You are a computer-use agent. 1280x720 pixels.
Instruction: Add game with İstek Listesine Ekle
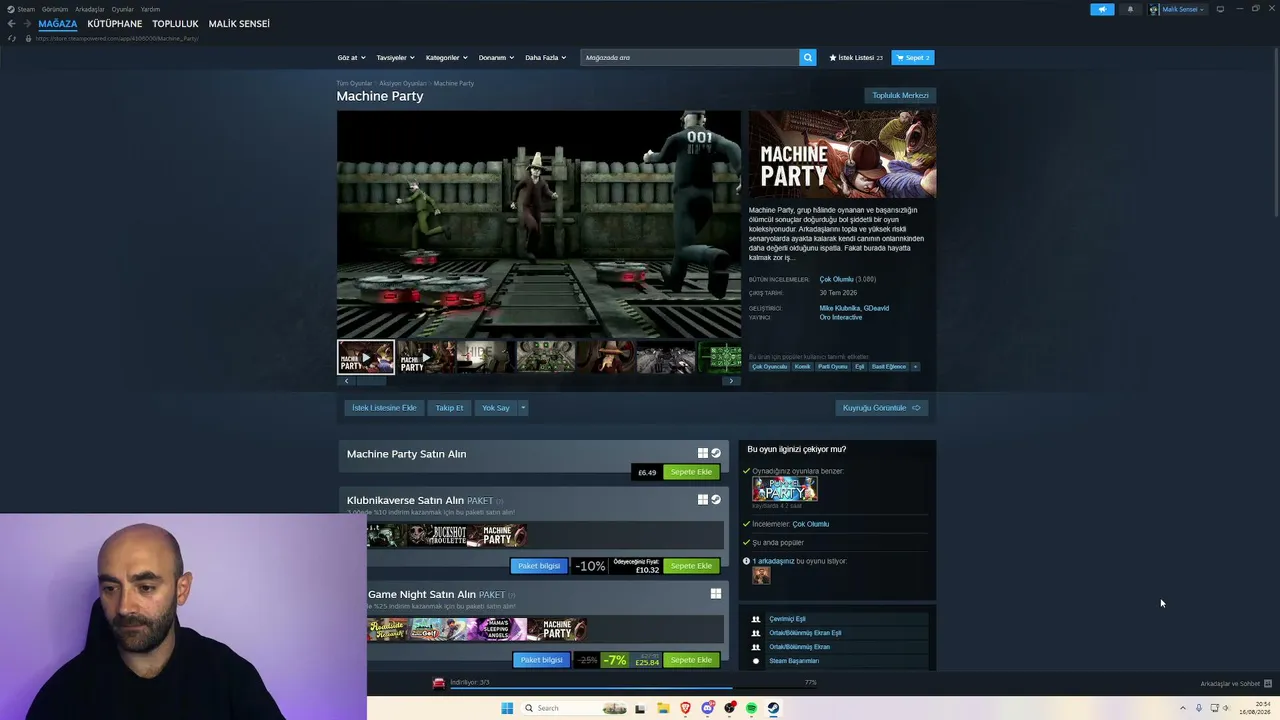pos(384,408)
